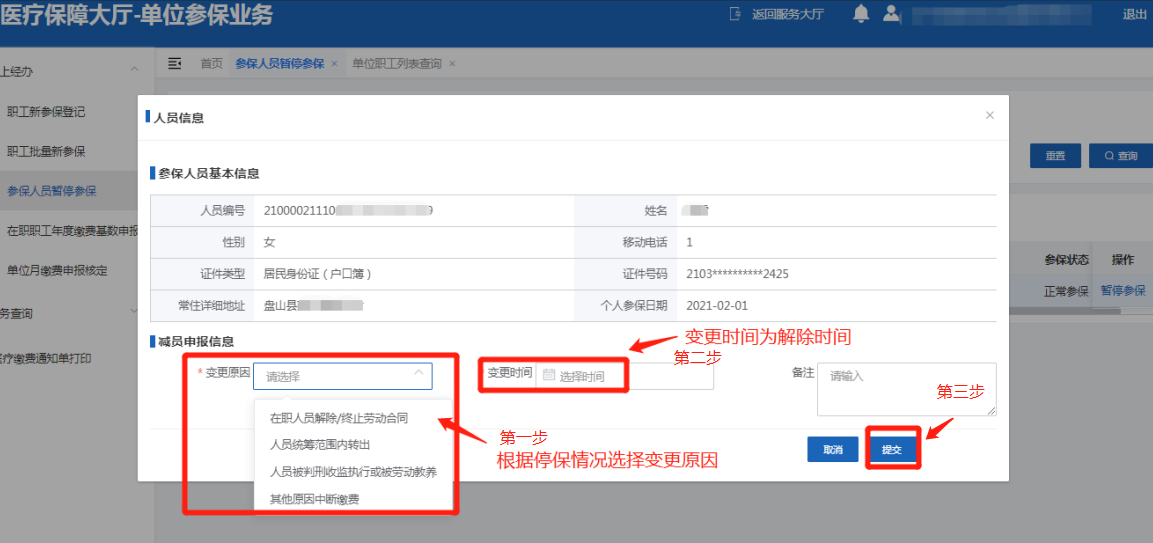1153x543 pixels.
Task: Click the 变更时间 date input field
Action: click(625, 376)
